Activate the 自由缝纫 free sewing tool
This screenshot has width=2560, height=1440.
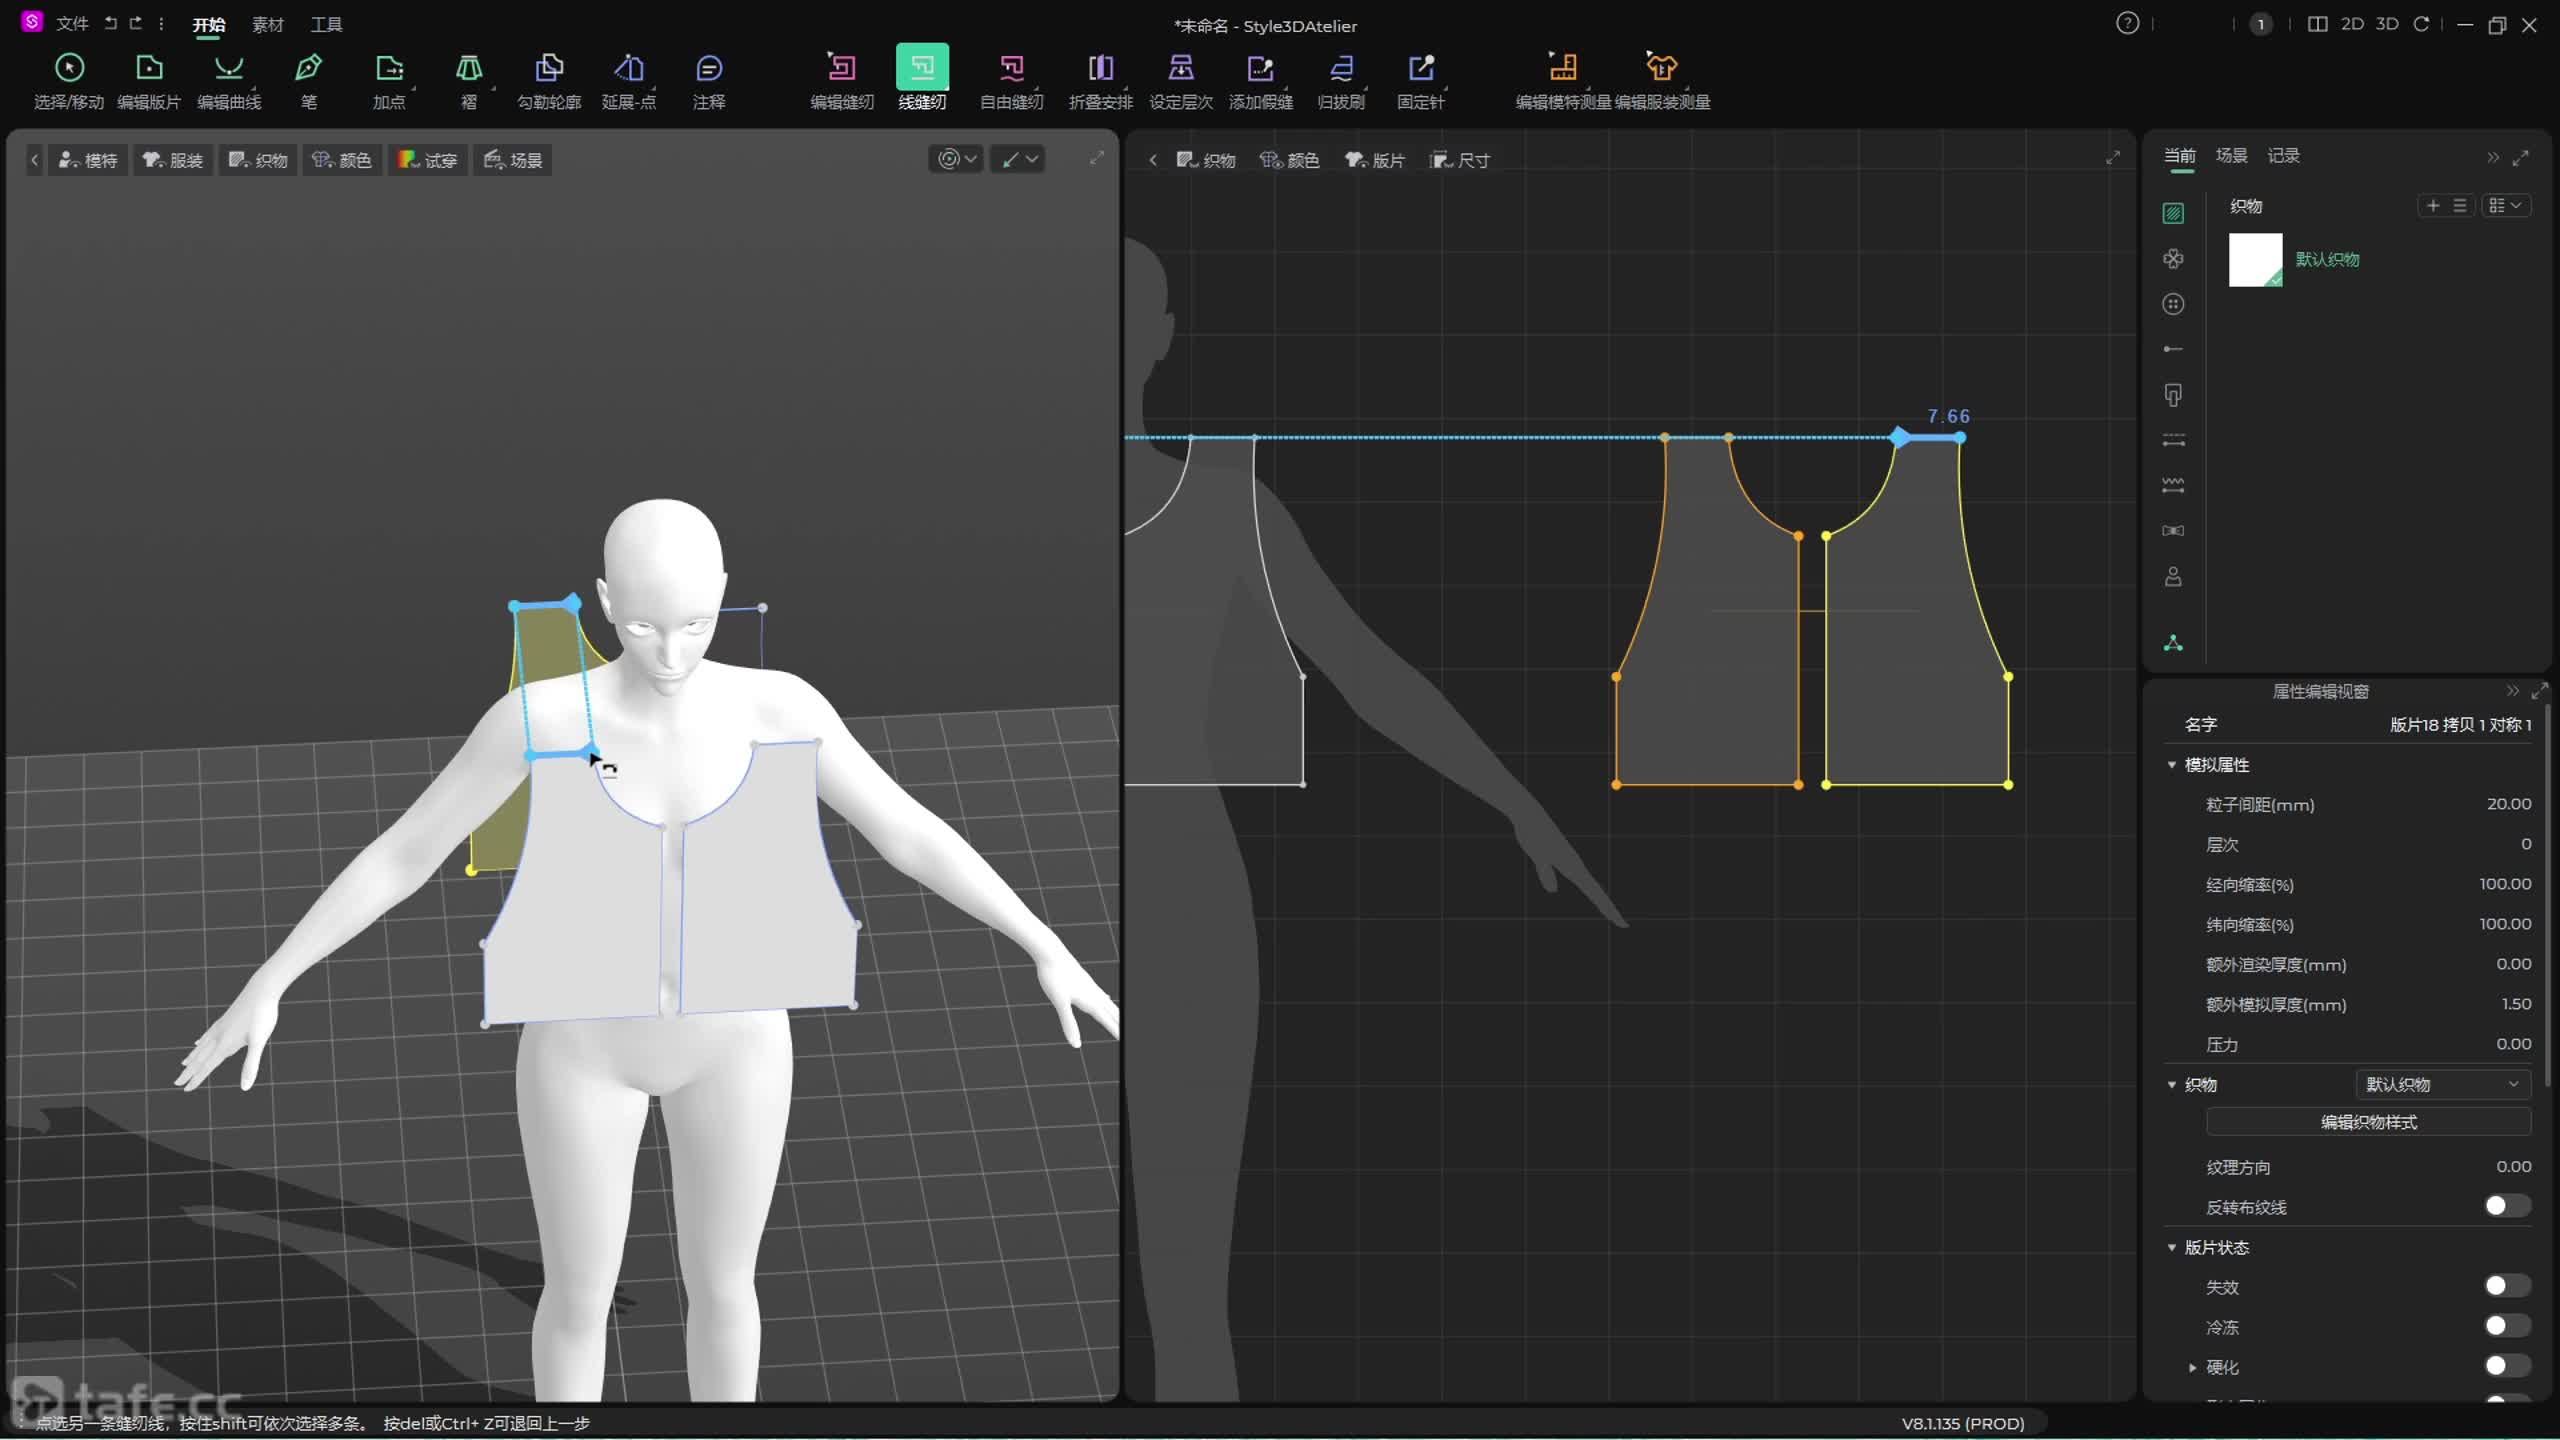click(1011, 68)
